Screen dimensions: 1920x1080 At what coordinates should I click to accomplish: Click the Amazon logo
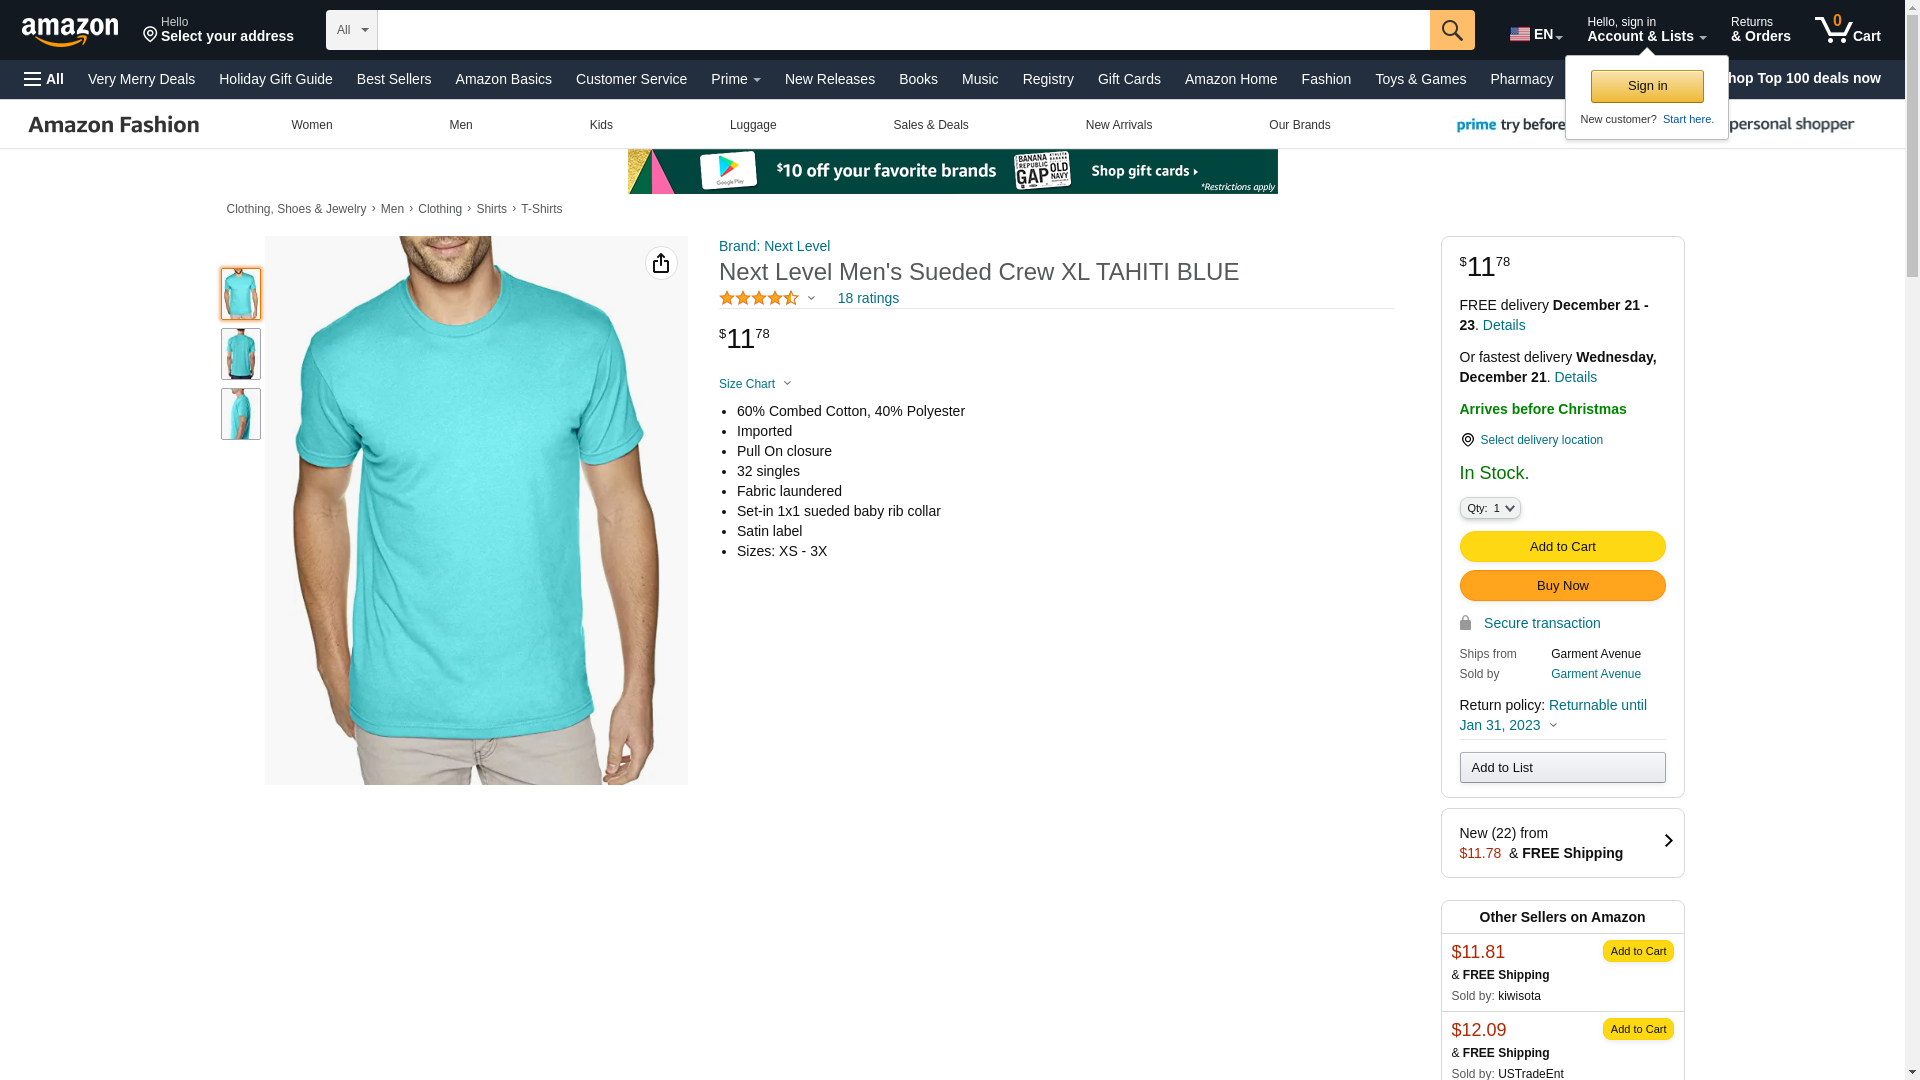point(70,32)
